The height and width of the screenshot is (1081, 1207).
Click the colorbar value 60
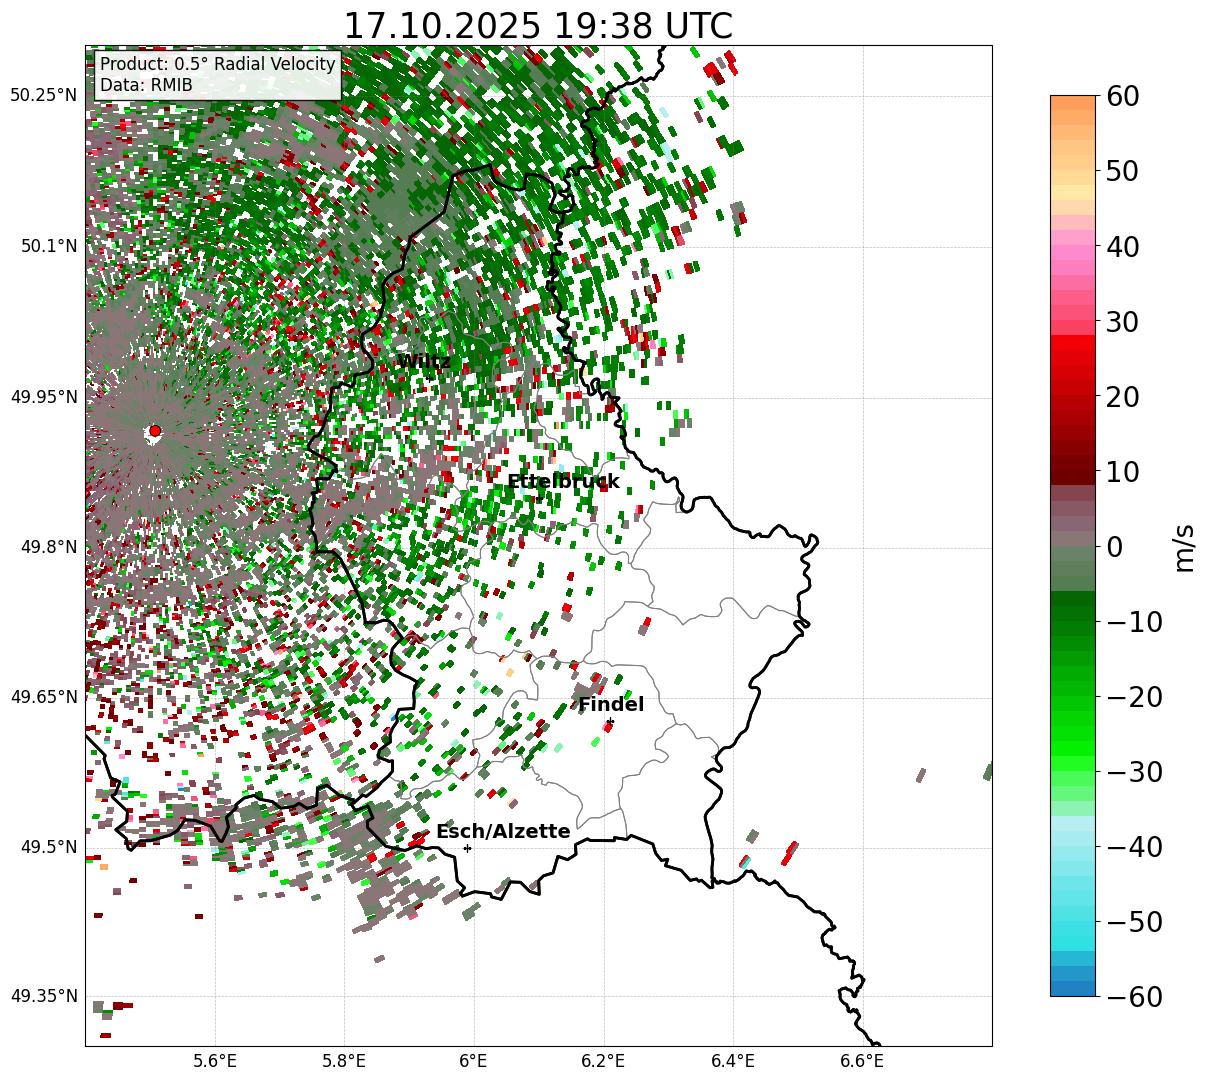click(1121, 96)
